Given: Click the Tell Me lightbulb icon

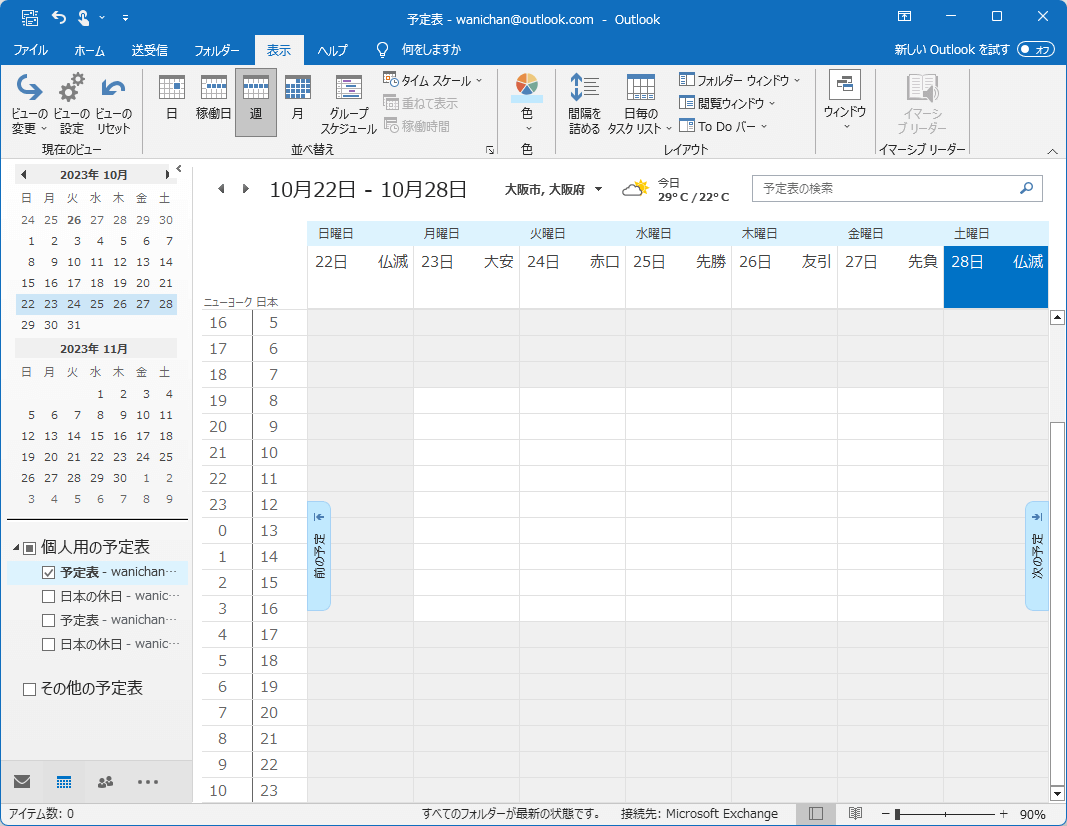Looking at the screenshot, I should pos(382,50).
